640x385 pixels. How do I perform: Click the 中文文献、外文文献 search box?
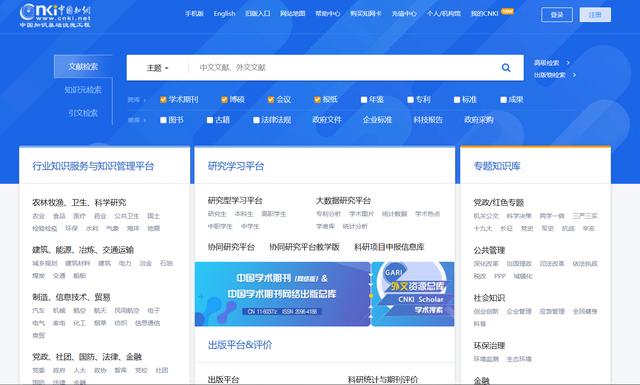(x=345, y=68)
